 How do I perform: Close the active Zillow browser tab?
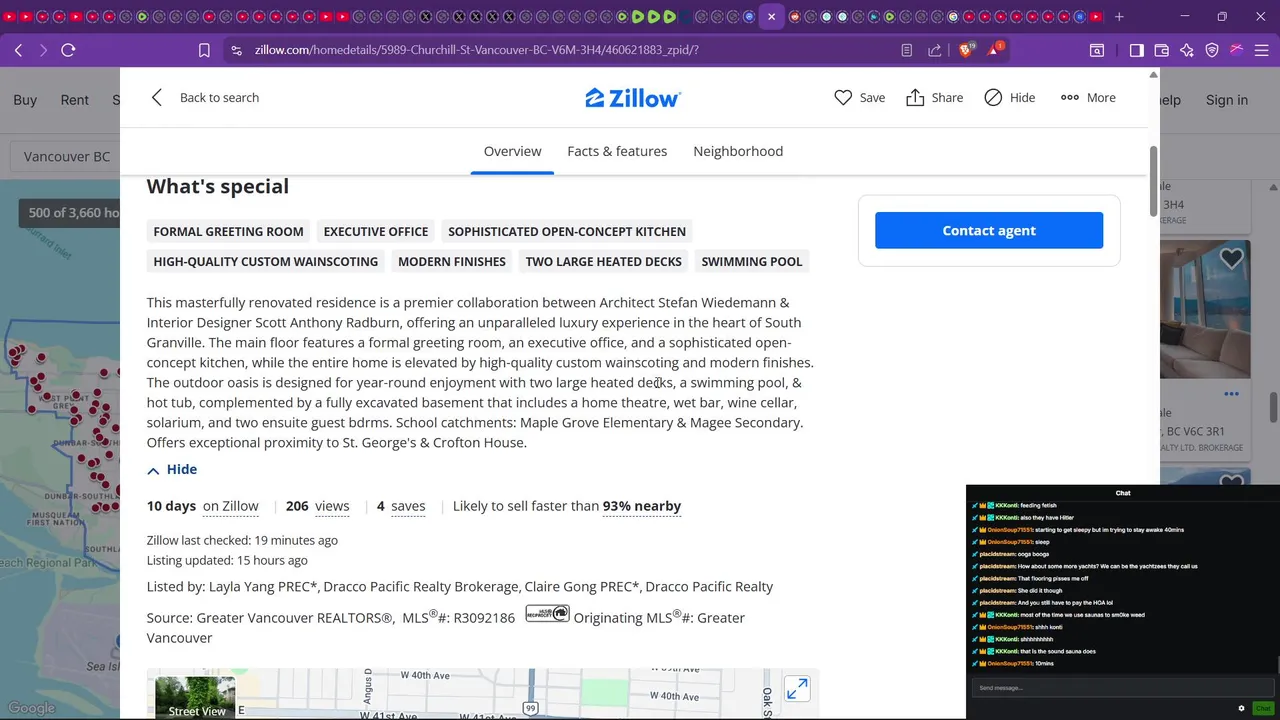(771, 17)
